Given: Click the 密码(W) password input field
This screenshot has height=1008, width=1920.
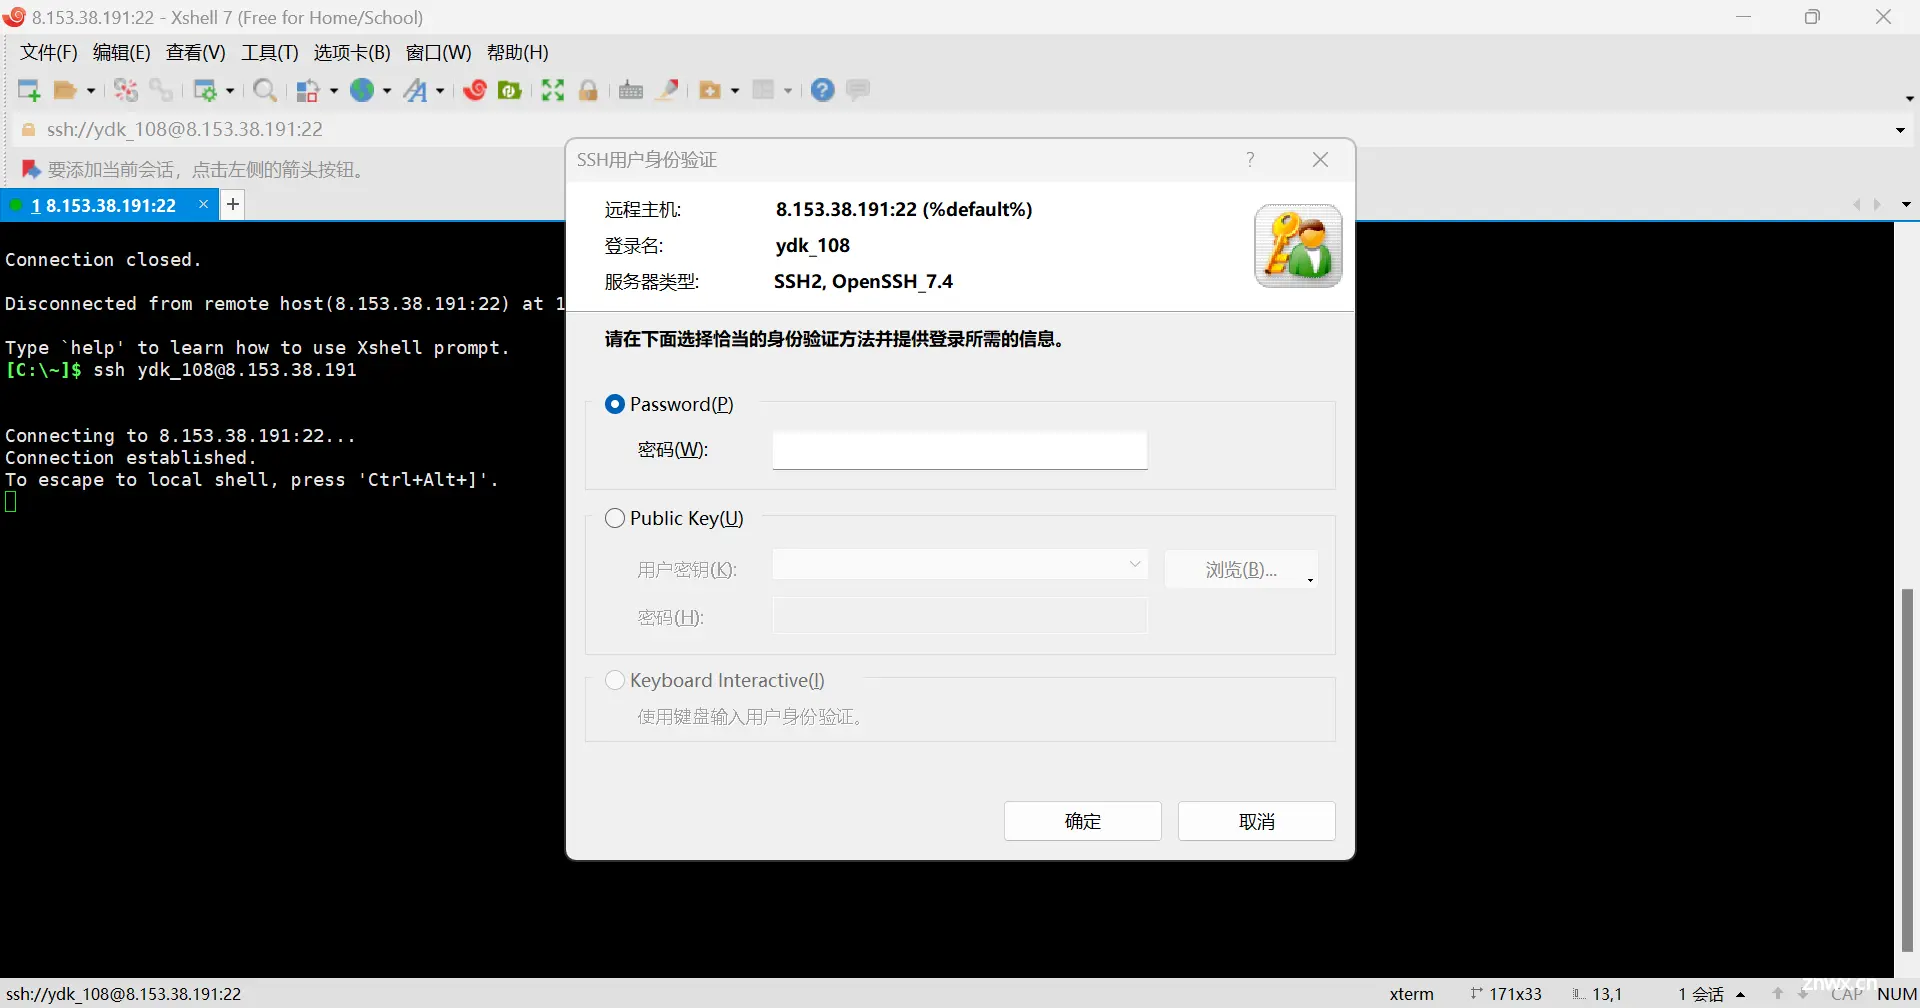Looking at the screenshot, I should (960, 450).
